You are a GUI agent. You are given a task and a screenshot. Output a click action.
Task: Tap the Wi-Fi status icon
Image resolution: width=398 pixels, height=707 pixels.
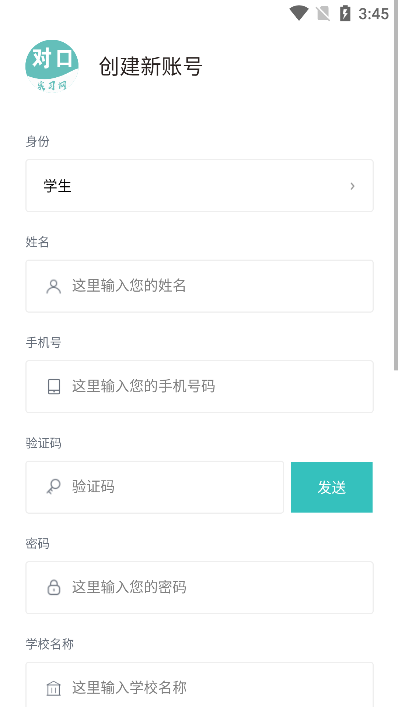click(x=298, y=13)
